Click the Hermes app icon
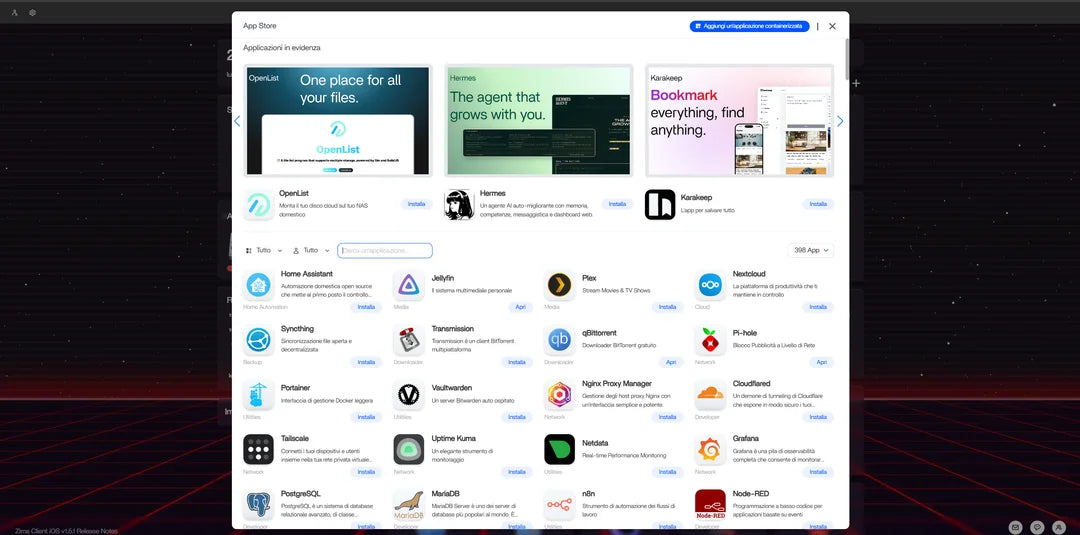 pyautogui.click(x=459, y=204)
